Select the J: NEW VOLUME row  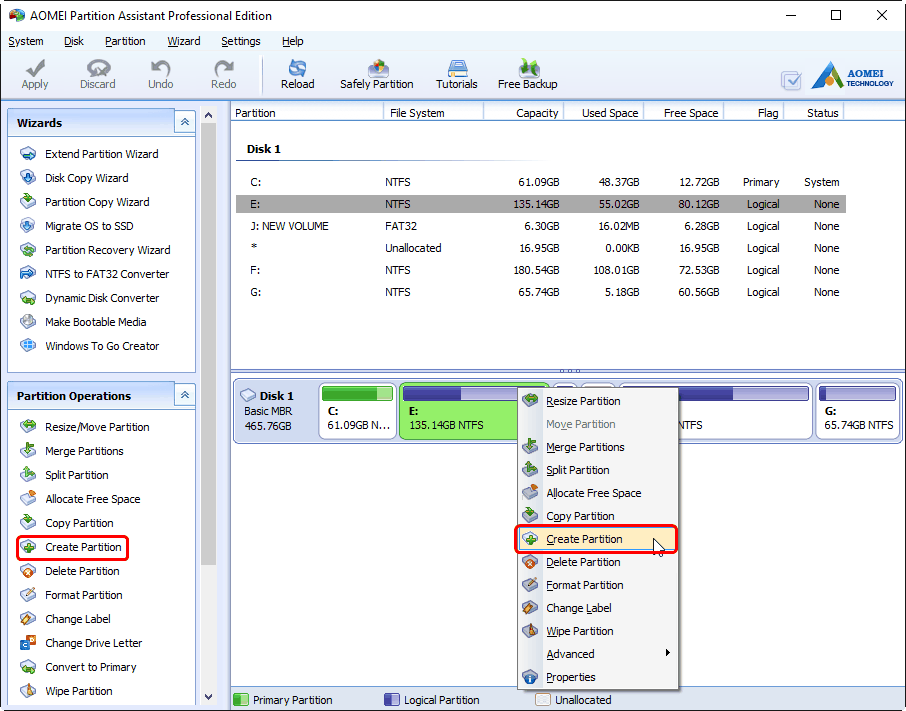[541, 226]
